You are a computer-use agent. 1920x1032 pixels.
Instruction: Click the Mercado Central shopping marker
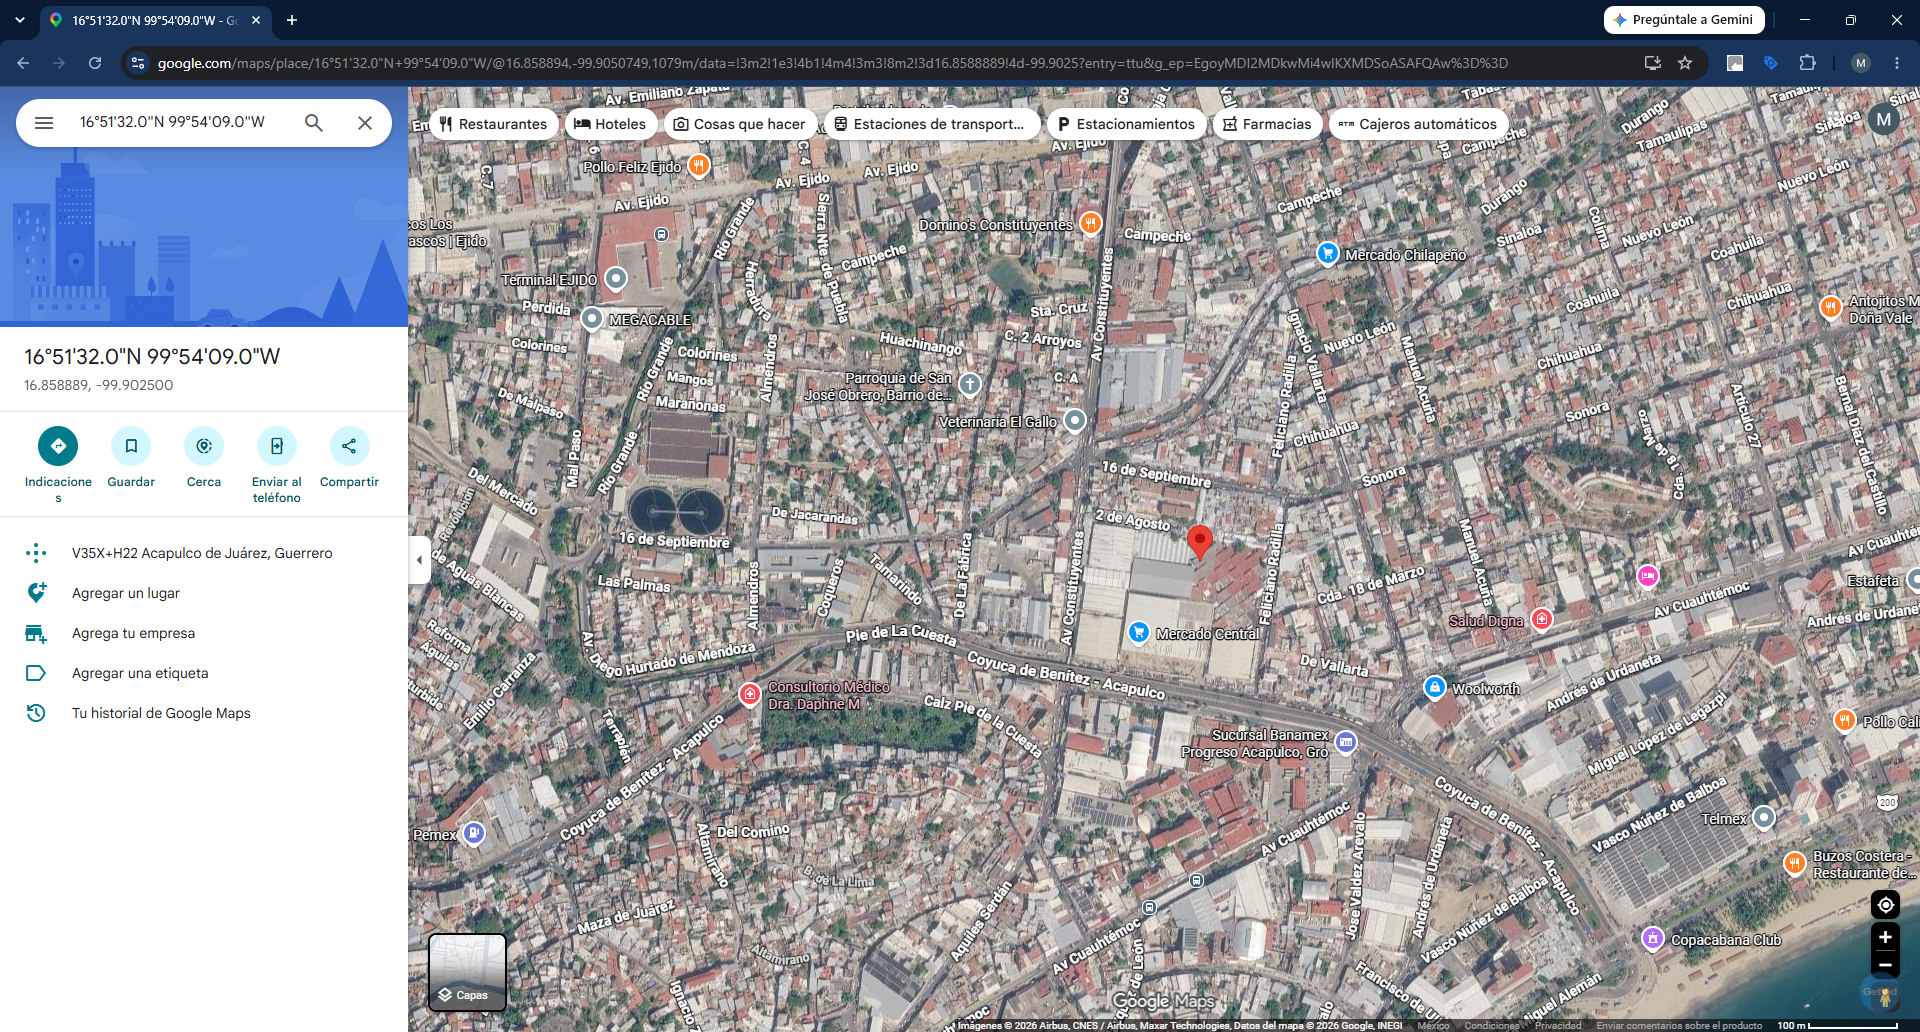point(1138,632)
